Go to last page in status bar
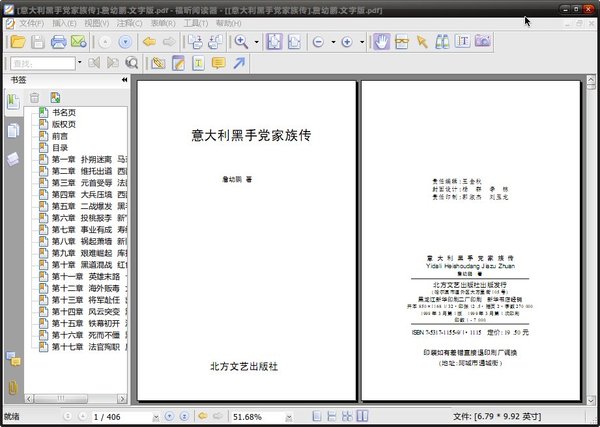The width and height of the screenshot is (600, 427). [x=184, y=417]
